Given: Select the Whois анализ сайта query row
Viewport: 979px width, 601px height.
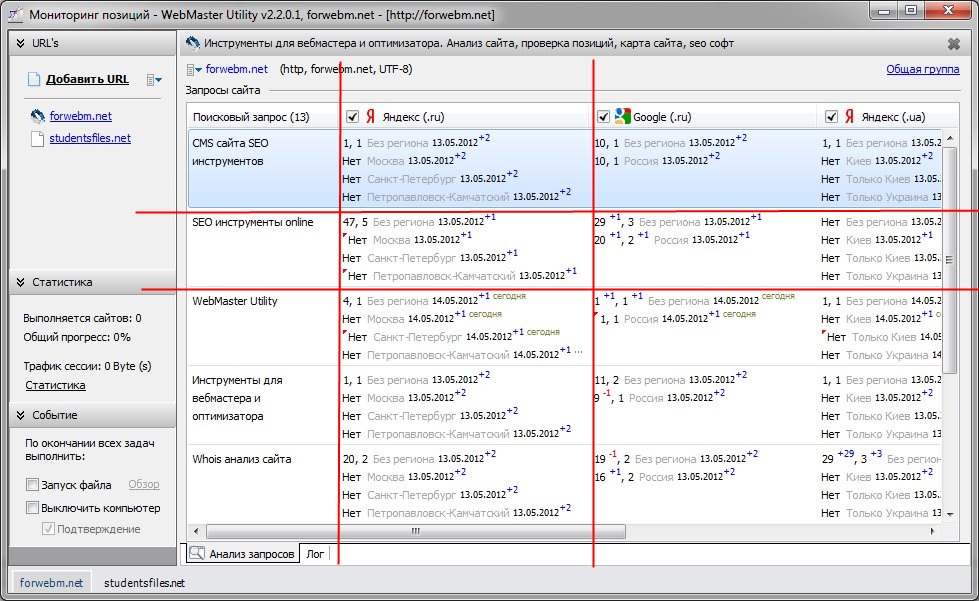Looking at the screenshot, I should point(242,460).
